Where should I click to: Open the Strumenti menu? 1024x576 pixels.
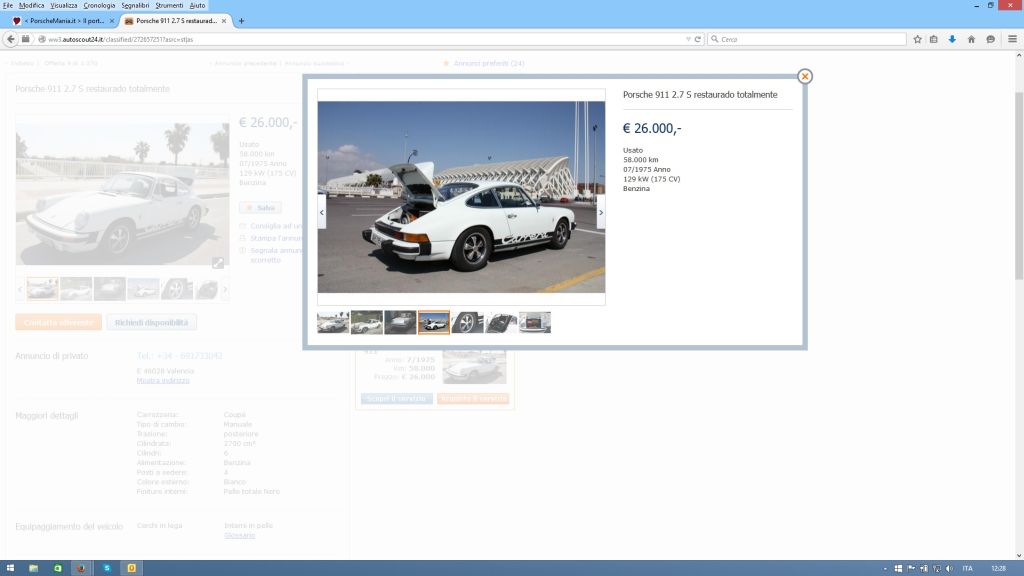click(x=169, y=5)
